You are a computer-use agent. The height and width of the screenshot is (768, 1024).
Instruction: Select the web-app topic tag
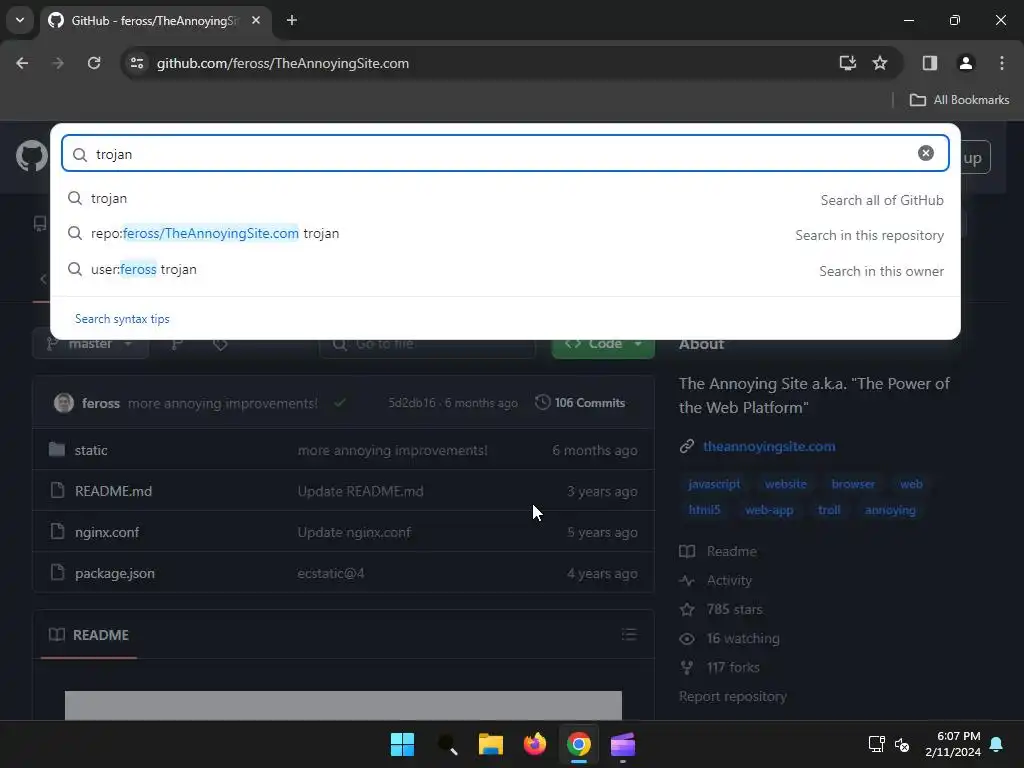pyautogui.click(x=769, y=510)
